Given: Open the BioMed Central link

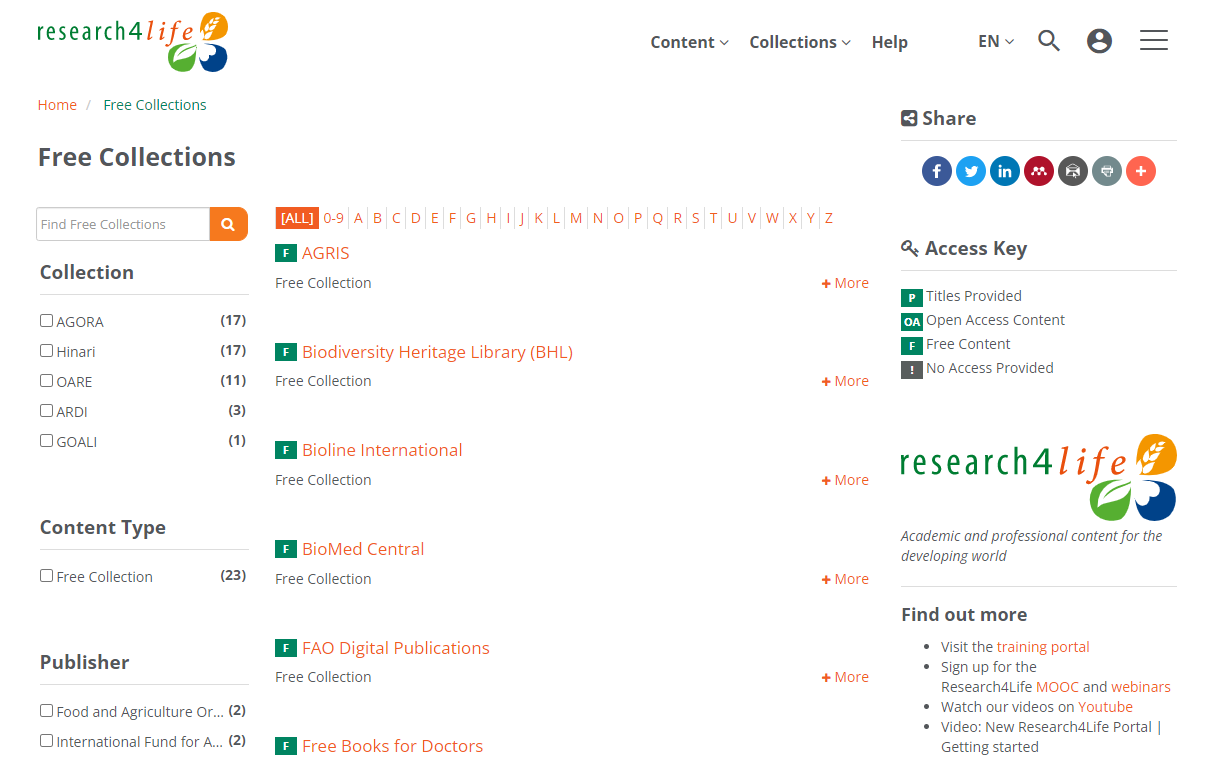Looking at the screenshot, I should point(363,549).
